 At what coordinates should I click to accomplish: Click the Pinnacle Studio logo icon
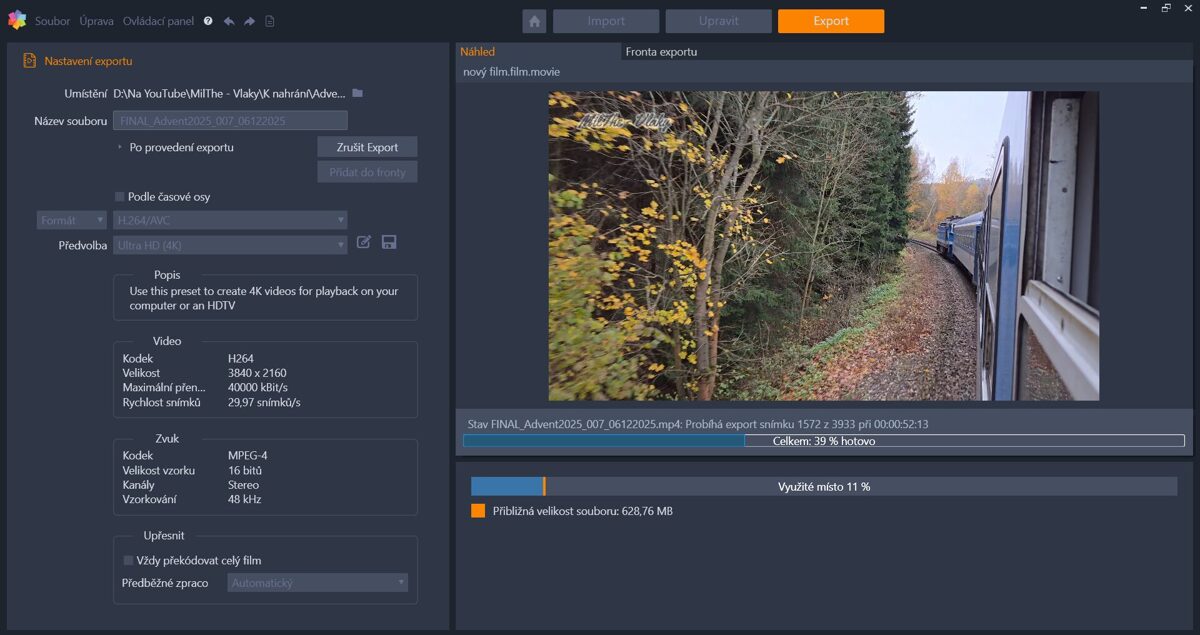click(16, 20)
